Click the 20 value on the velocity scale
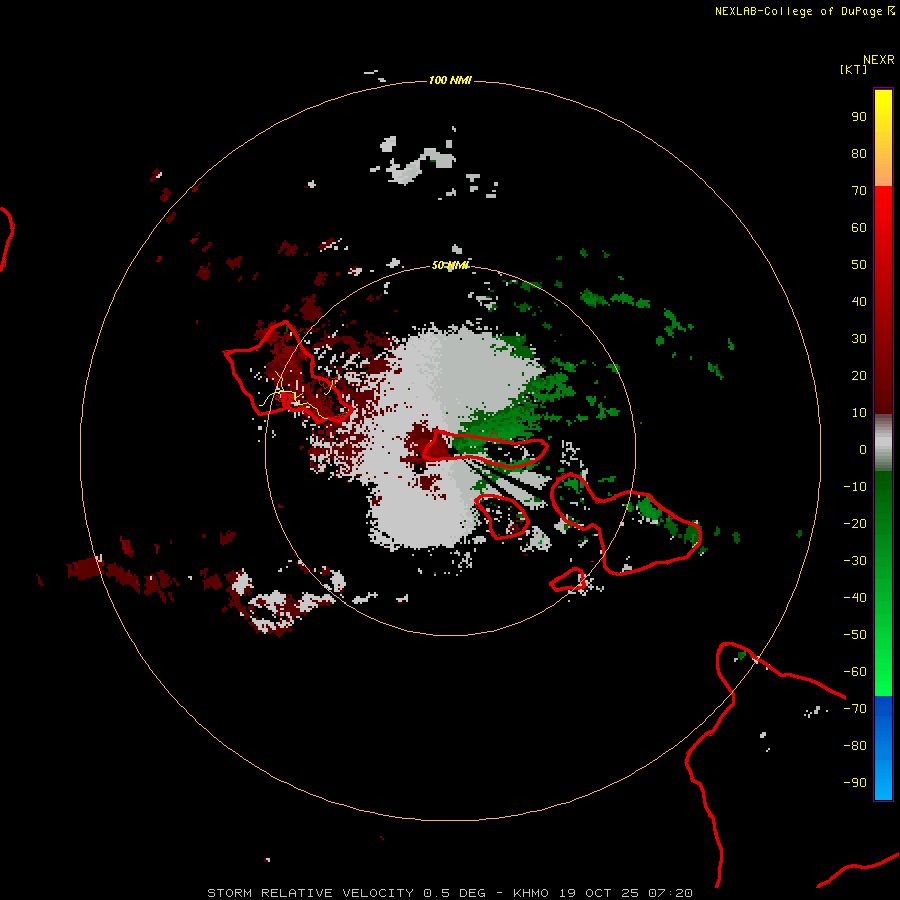This screenshot has width=900, height=900. coord(859,375)
